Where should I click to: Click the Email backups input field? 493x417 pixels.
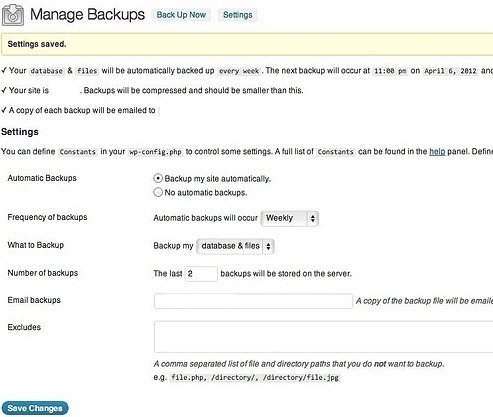click(x=253, y=301)
